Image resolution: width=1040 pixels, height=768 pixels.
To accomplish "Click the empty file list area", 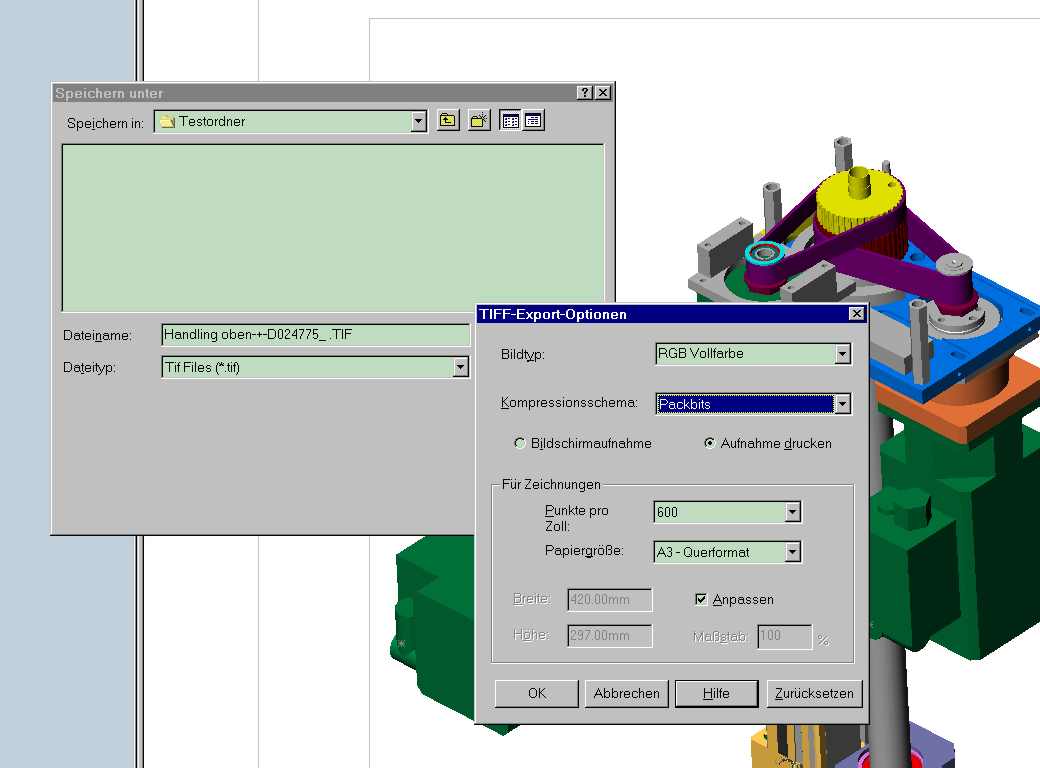I will pyautogui.click(x=333, y=227).
